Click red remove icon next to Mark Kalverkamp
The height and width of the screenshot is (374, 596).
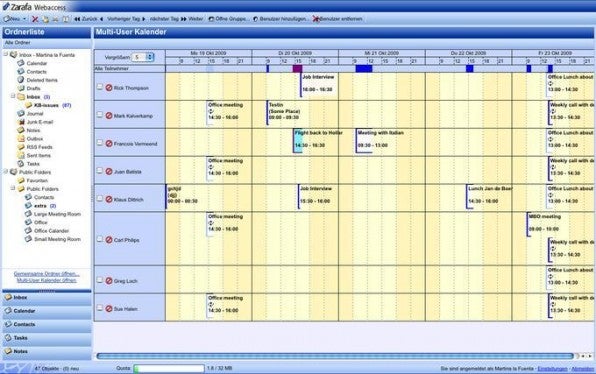pyautogui.click(x=109, y=116)
